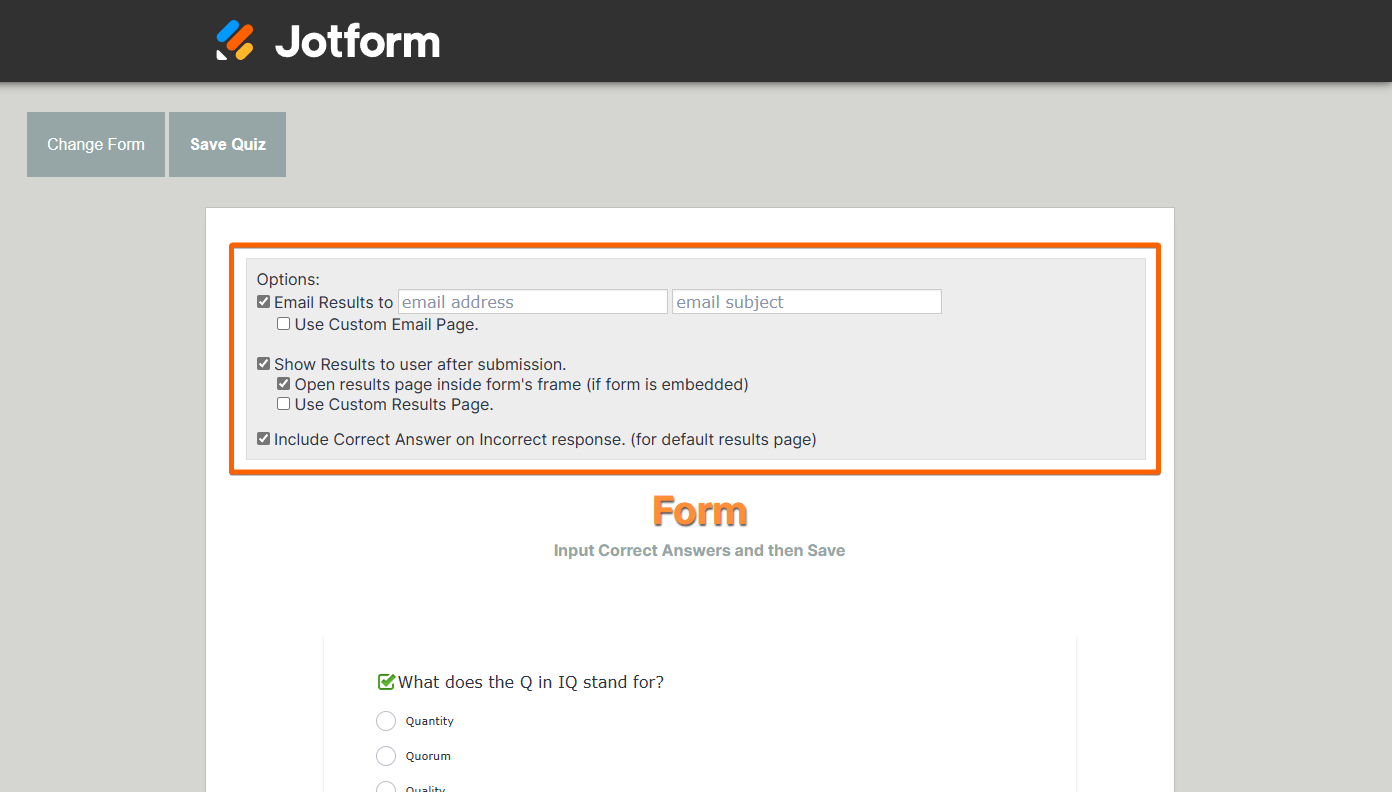Screen dimensions: 1392x792
Task: Focus the email subject input field
Action: pyautogui.click(x=806, y=302)
